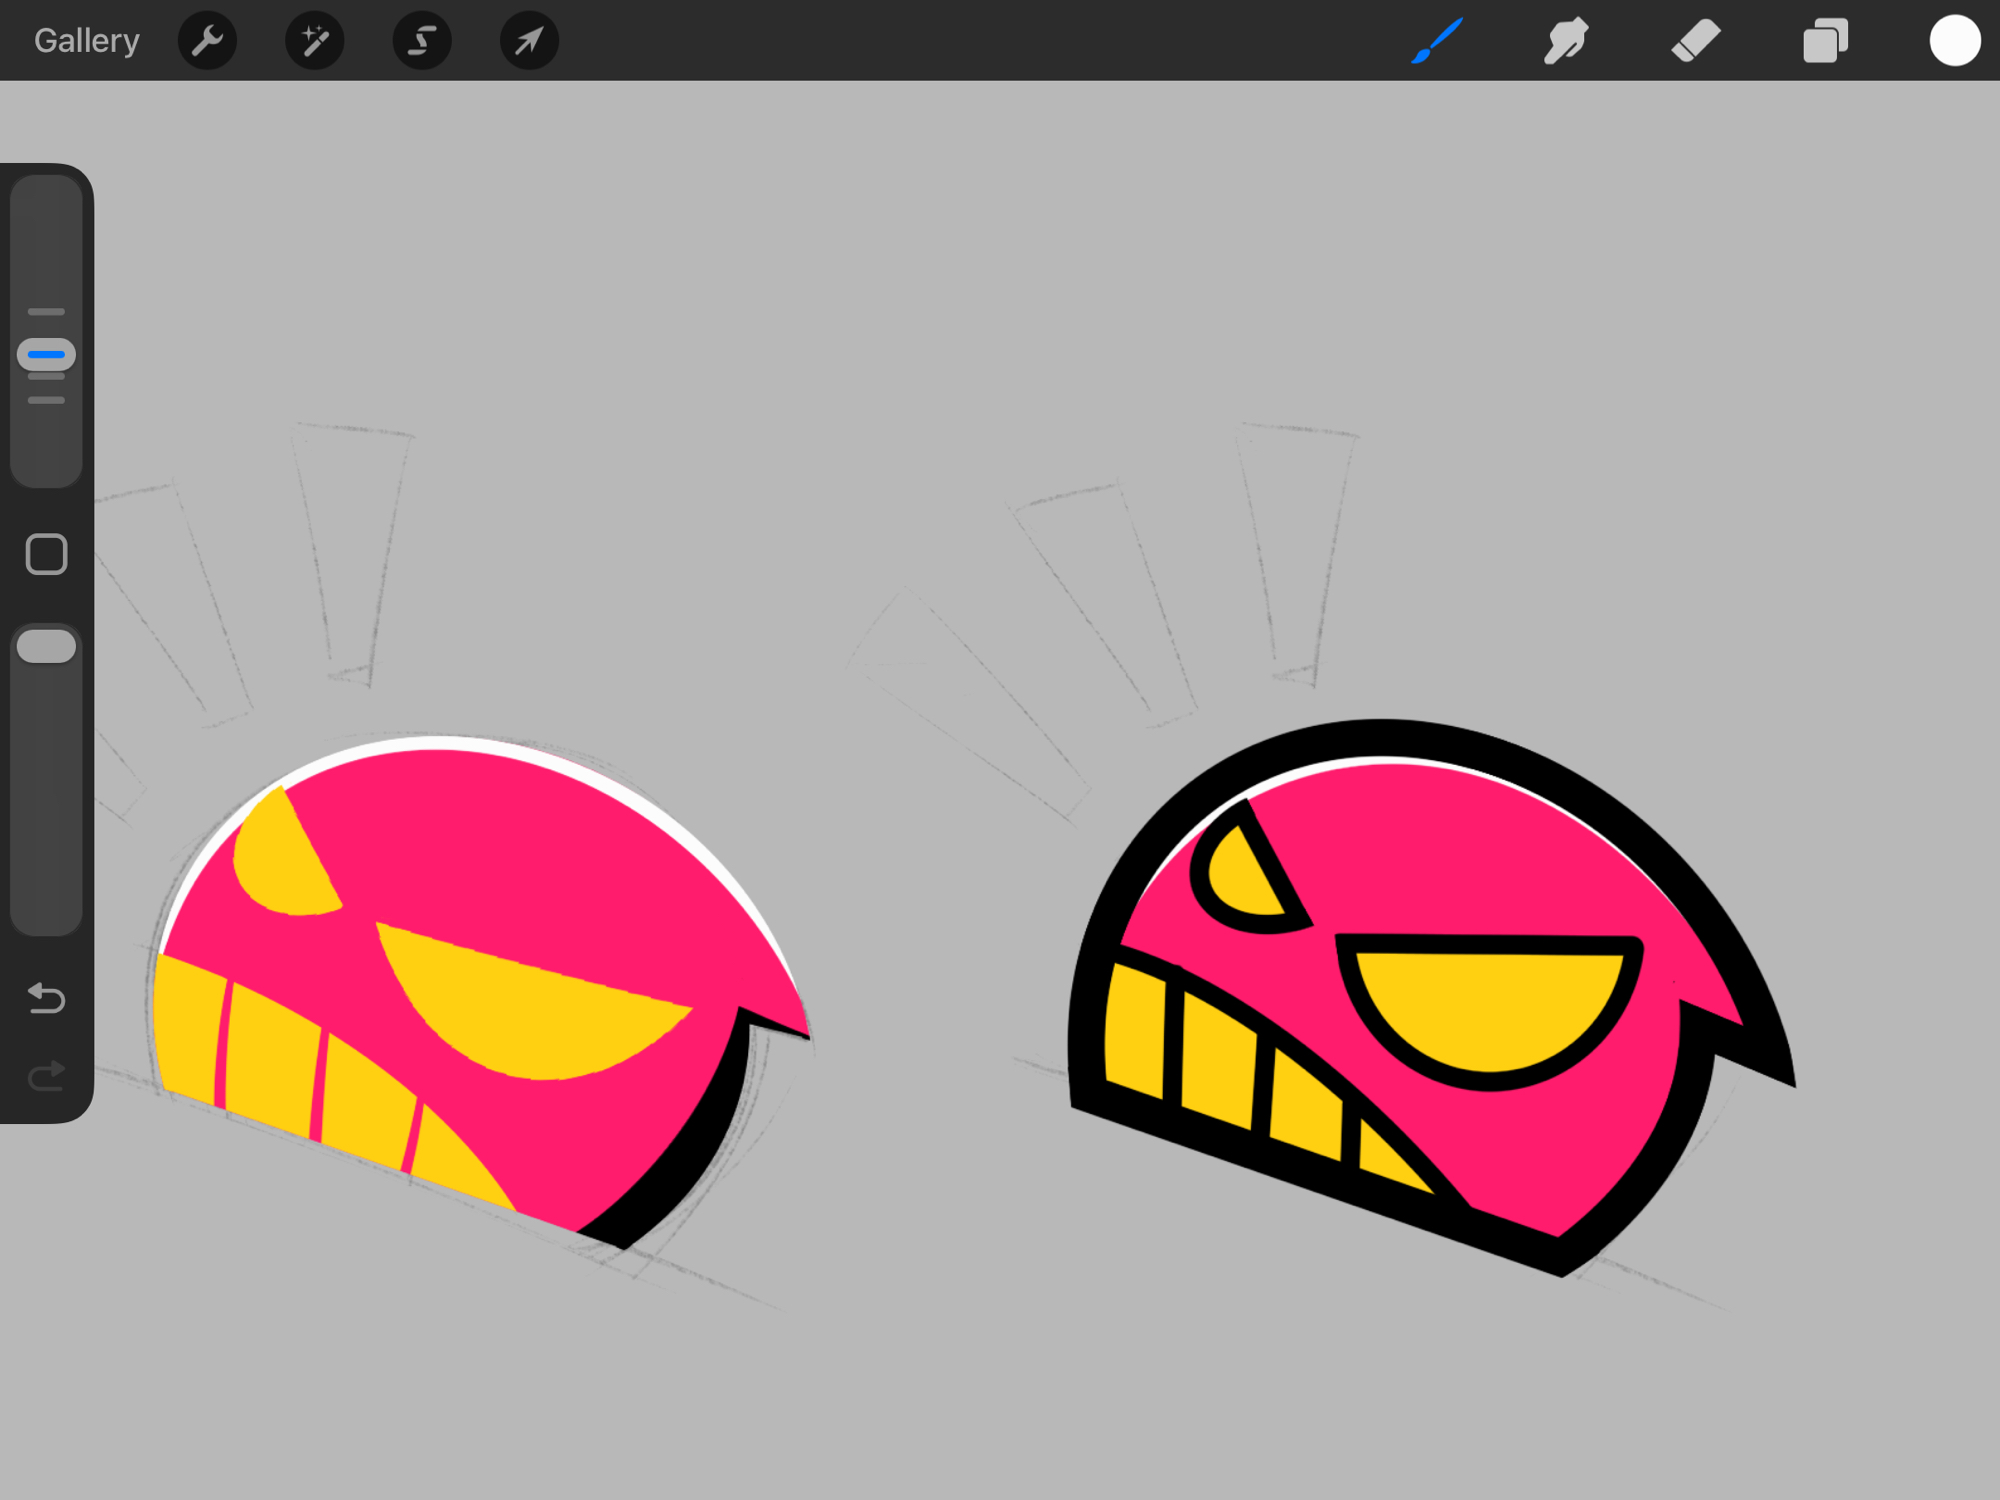
Task: Click the brush opacity slider handle
Action: pyautogui.click(x=46, y=647)
